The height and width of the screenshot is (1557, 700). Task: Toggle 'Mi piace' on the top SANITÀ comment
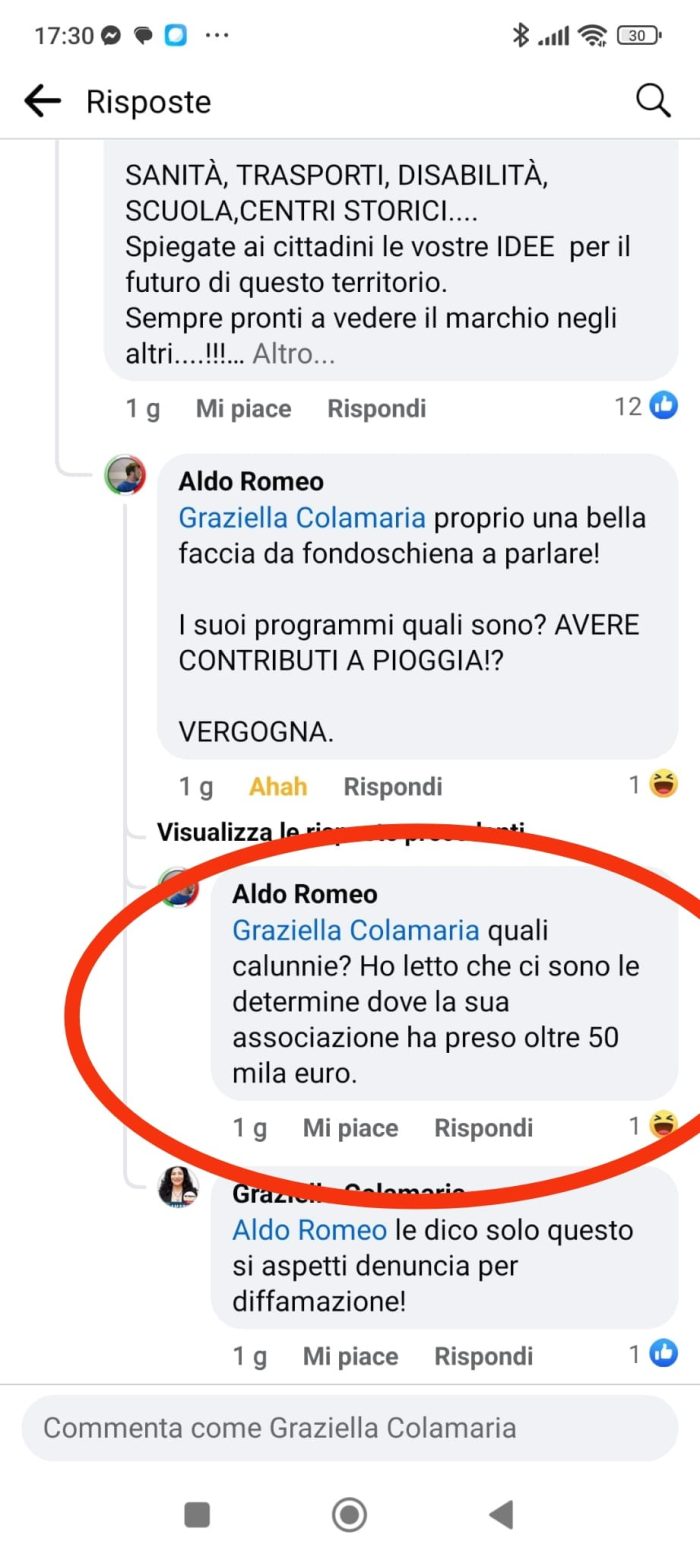[x=243, y=408]
